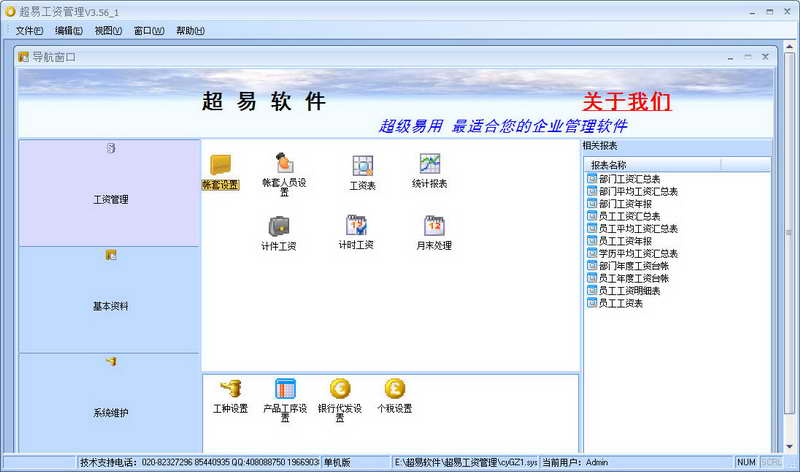The width and height of the screenshot is (800, 472).
Task: Open 员工工资明细表 report
Action: [x=623, y=290]
